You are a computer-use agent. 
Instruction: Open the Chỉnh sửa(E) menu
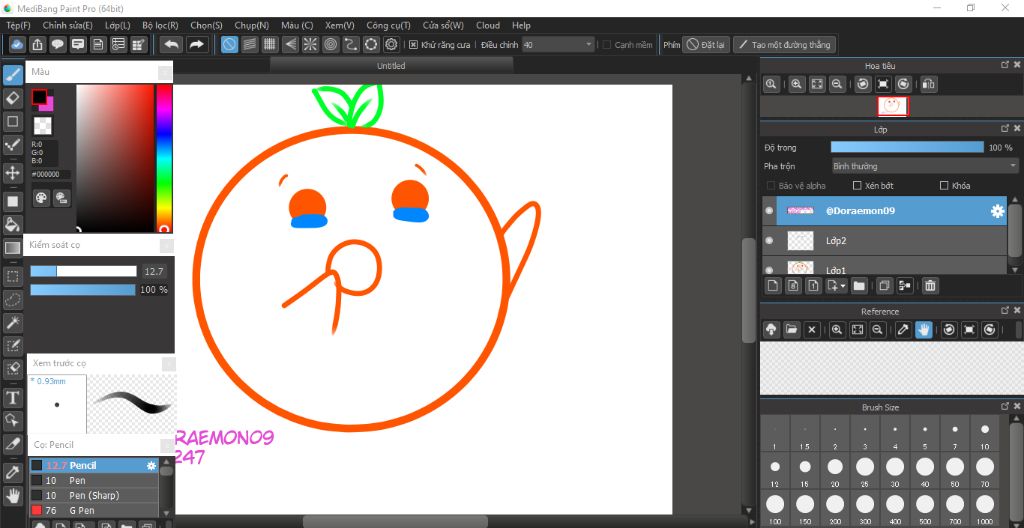(x=67, y=25)
